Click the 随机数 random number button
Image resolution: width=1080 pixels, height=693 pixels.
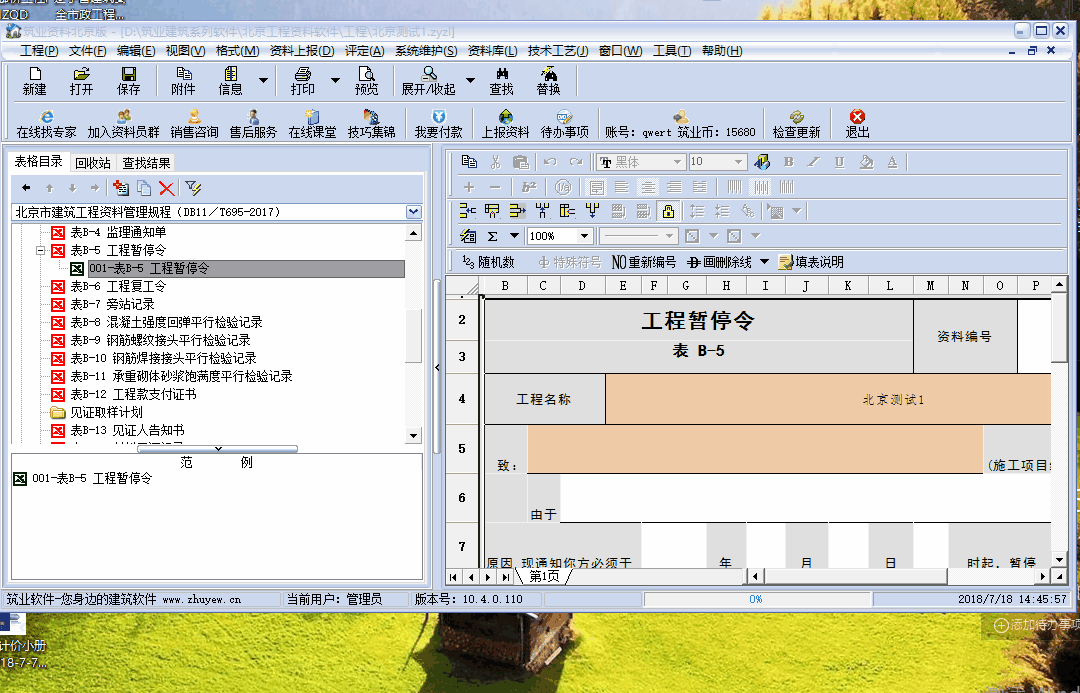click(488, 262)
